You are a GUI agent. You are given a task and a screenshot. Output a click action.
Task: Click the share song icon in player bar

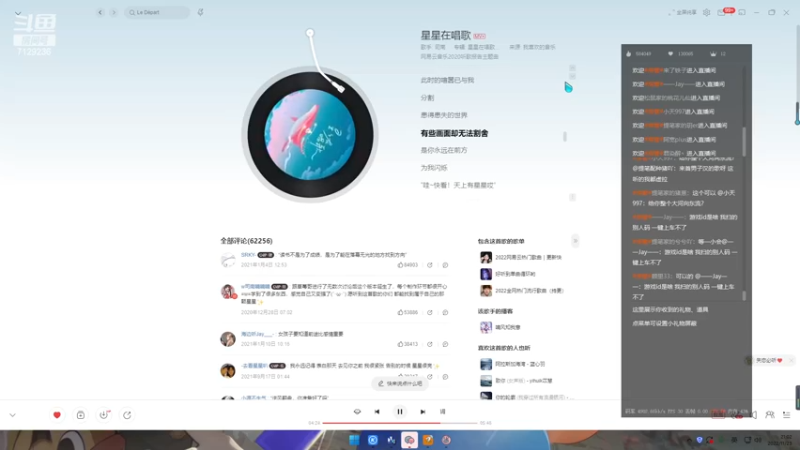(x=127, y=415)
